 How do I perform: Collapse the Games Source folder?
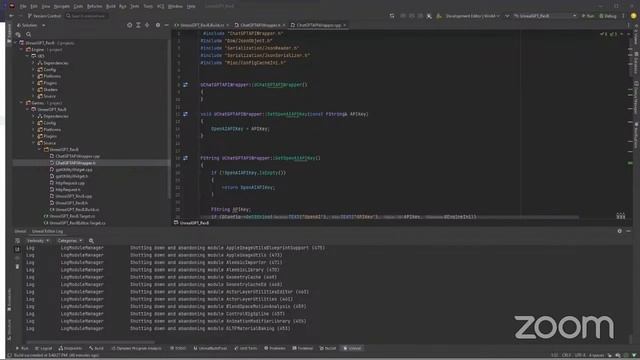34,143
